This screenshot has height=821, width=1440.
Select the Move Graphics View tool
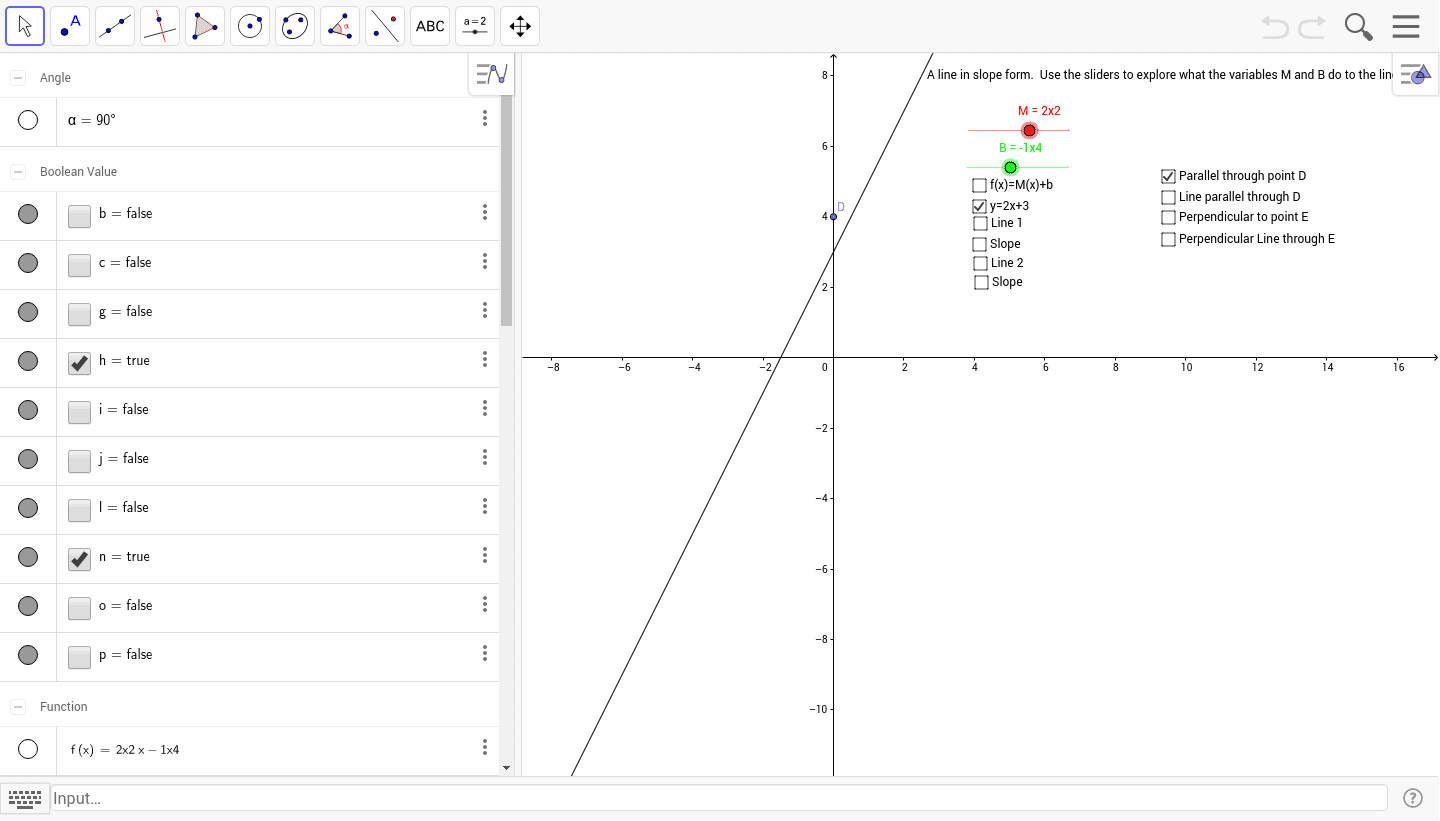(520, 26)
